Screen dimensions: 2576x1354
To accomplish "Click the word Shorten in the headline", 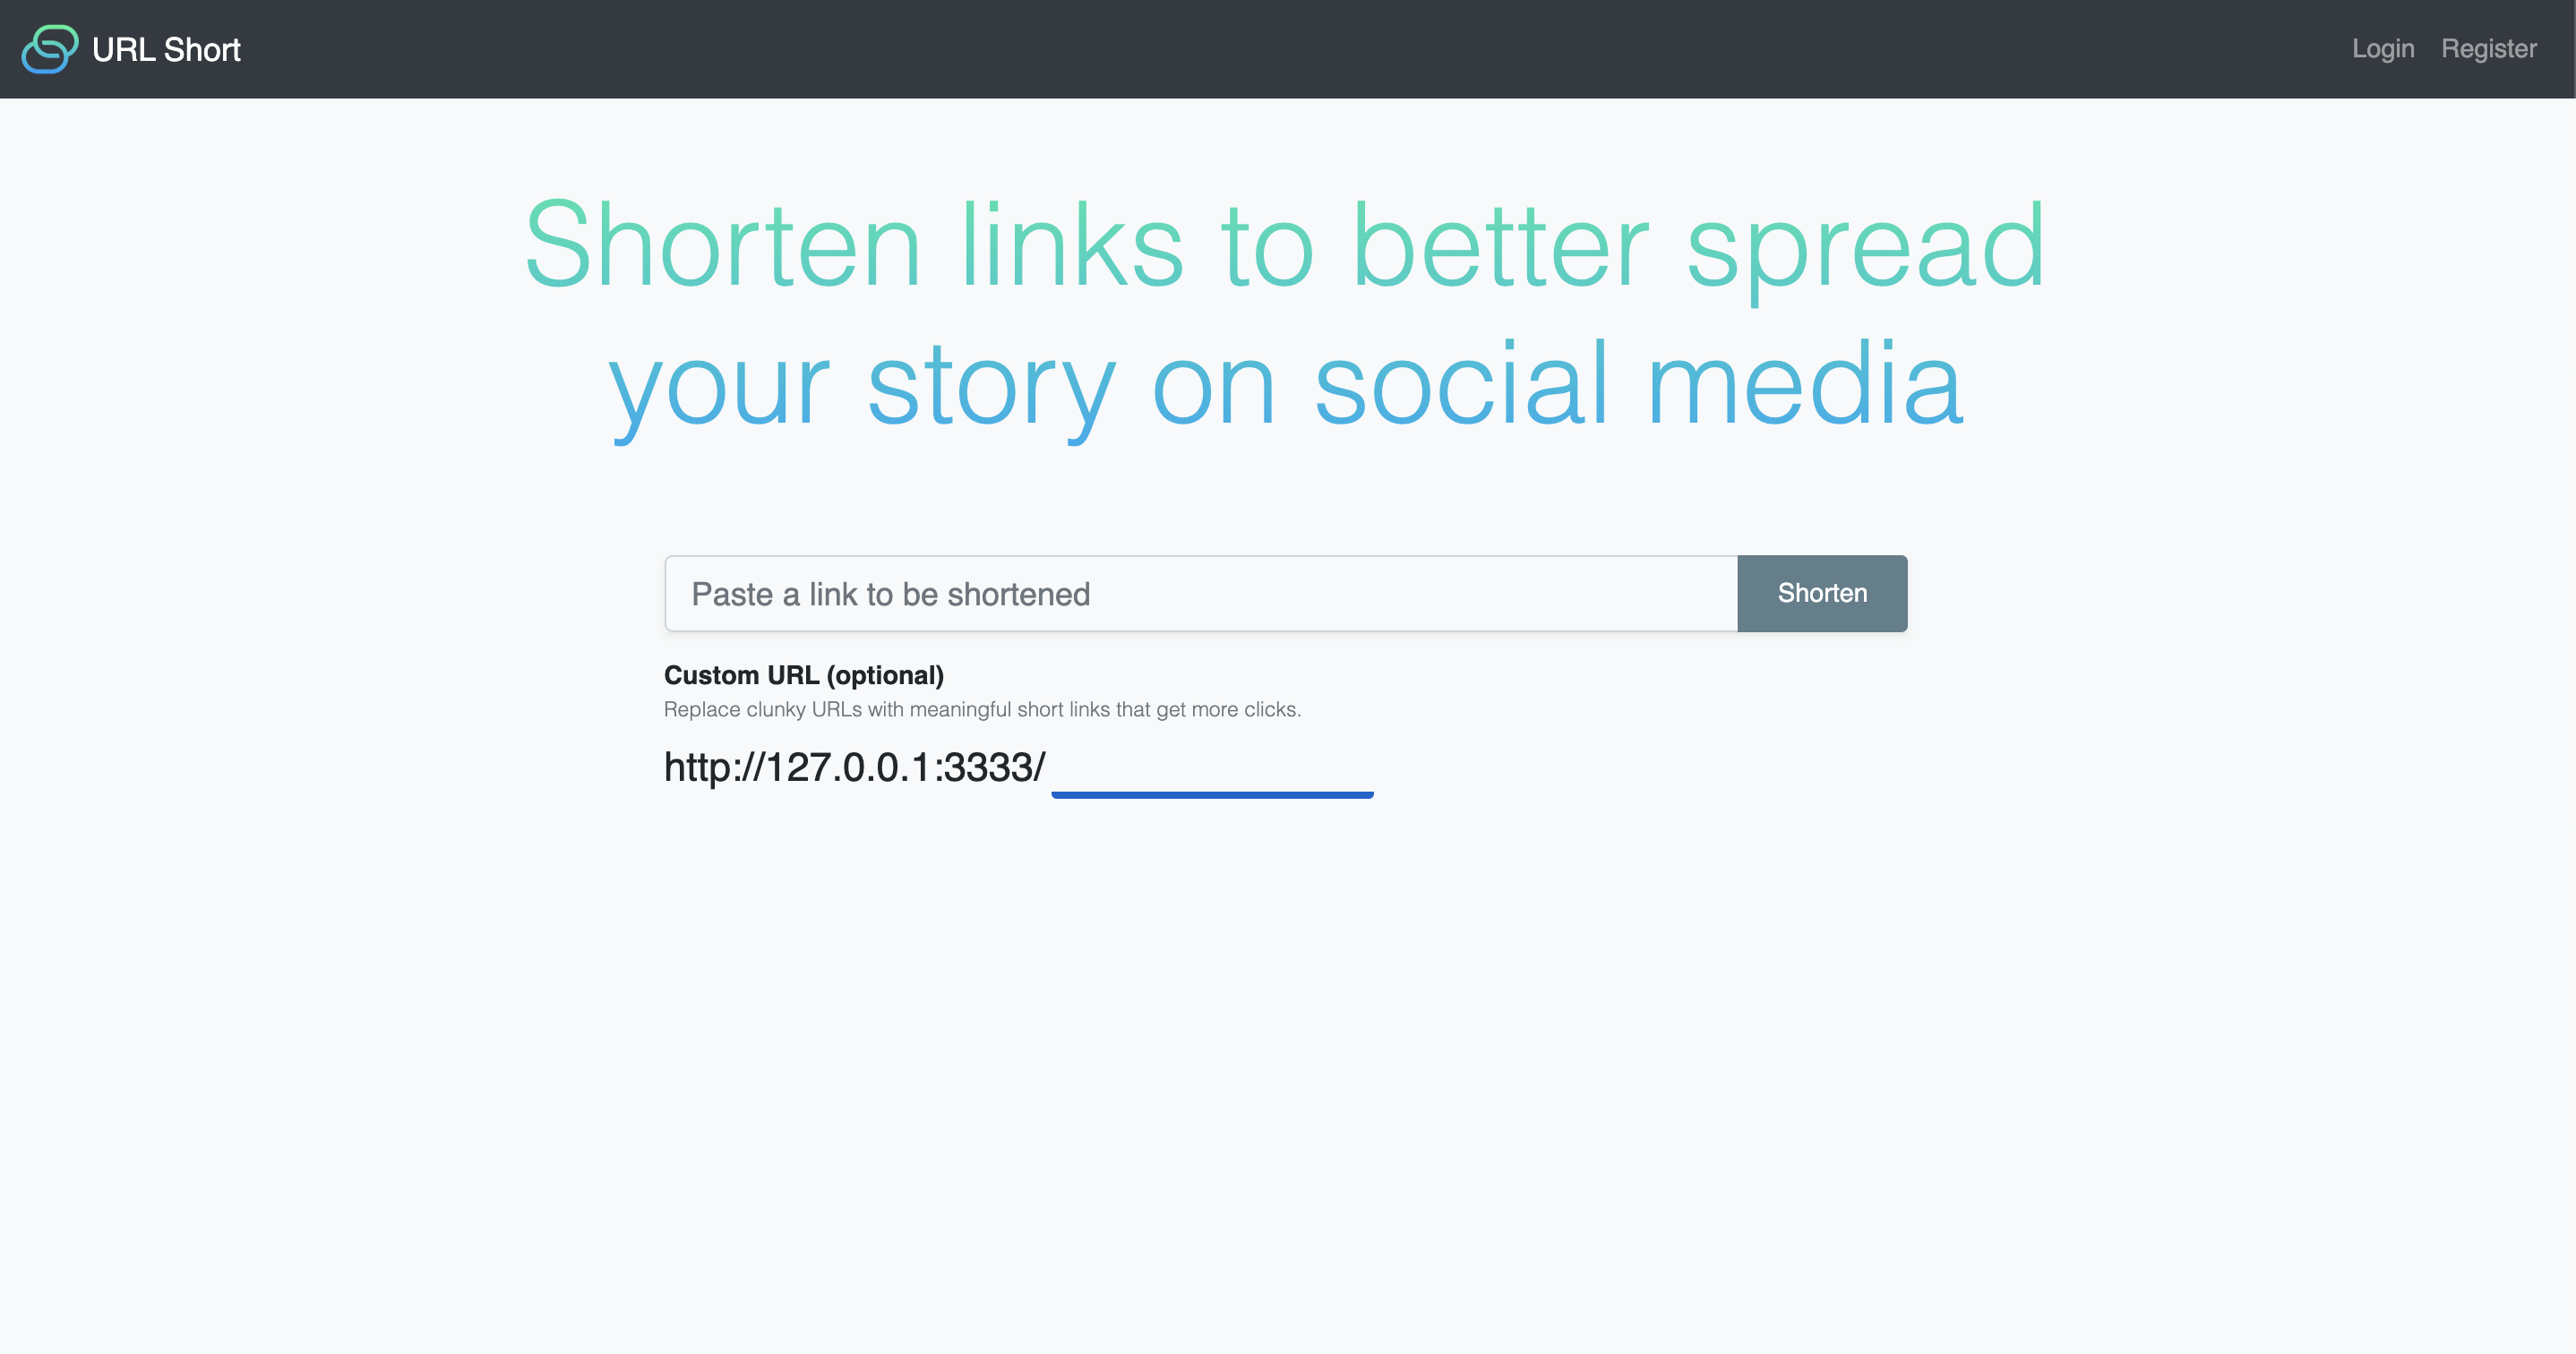I will (721, 246).
